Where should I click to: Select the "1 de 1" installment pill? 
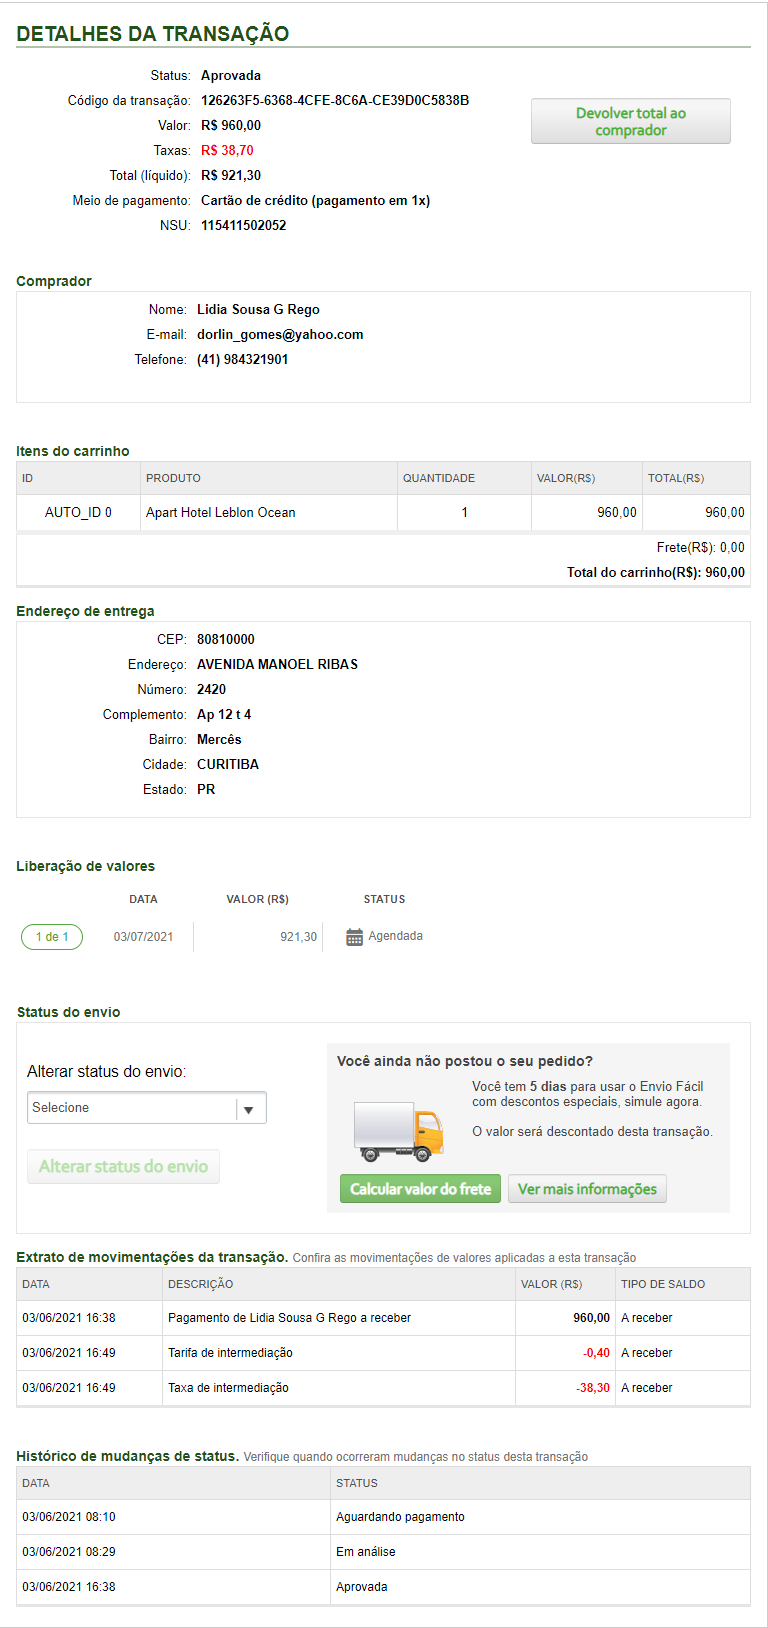point(52,937)
